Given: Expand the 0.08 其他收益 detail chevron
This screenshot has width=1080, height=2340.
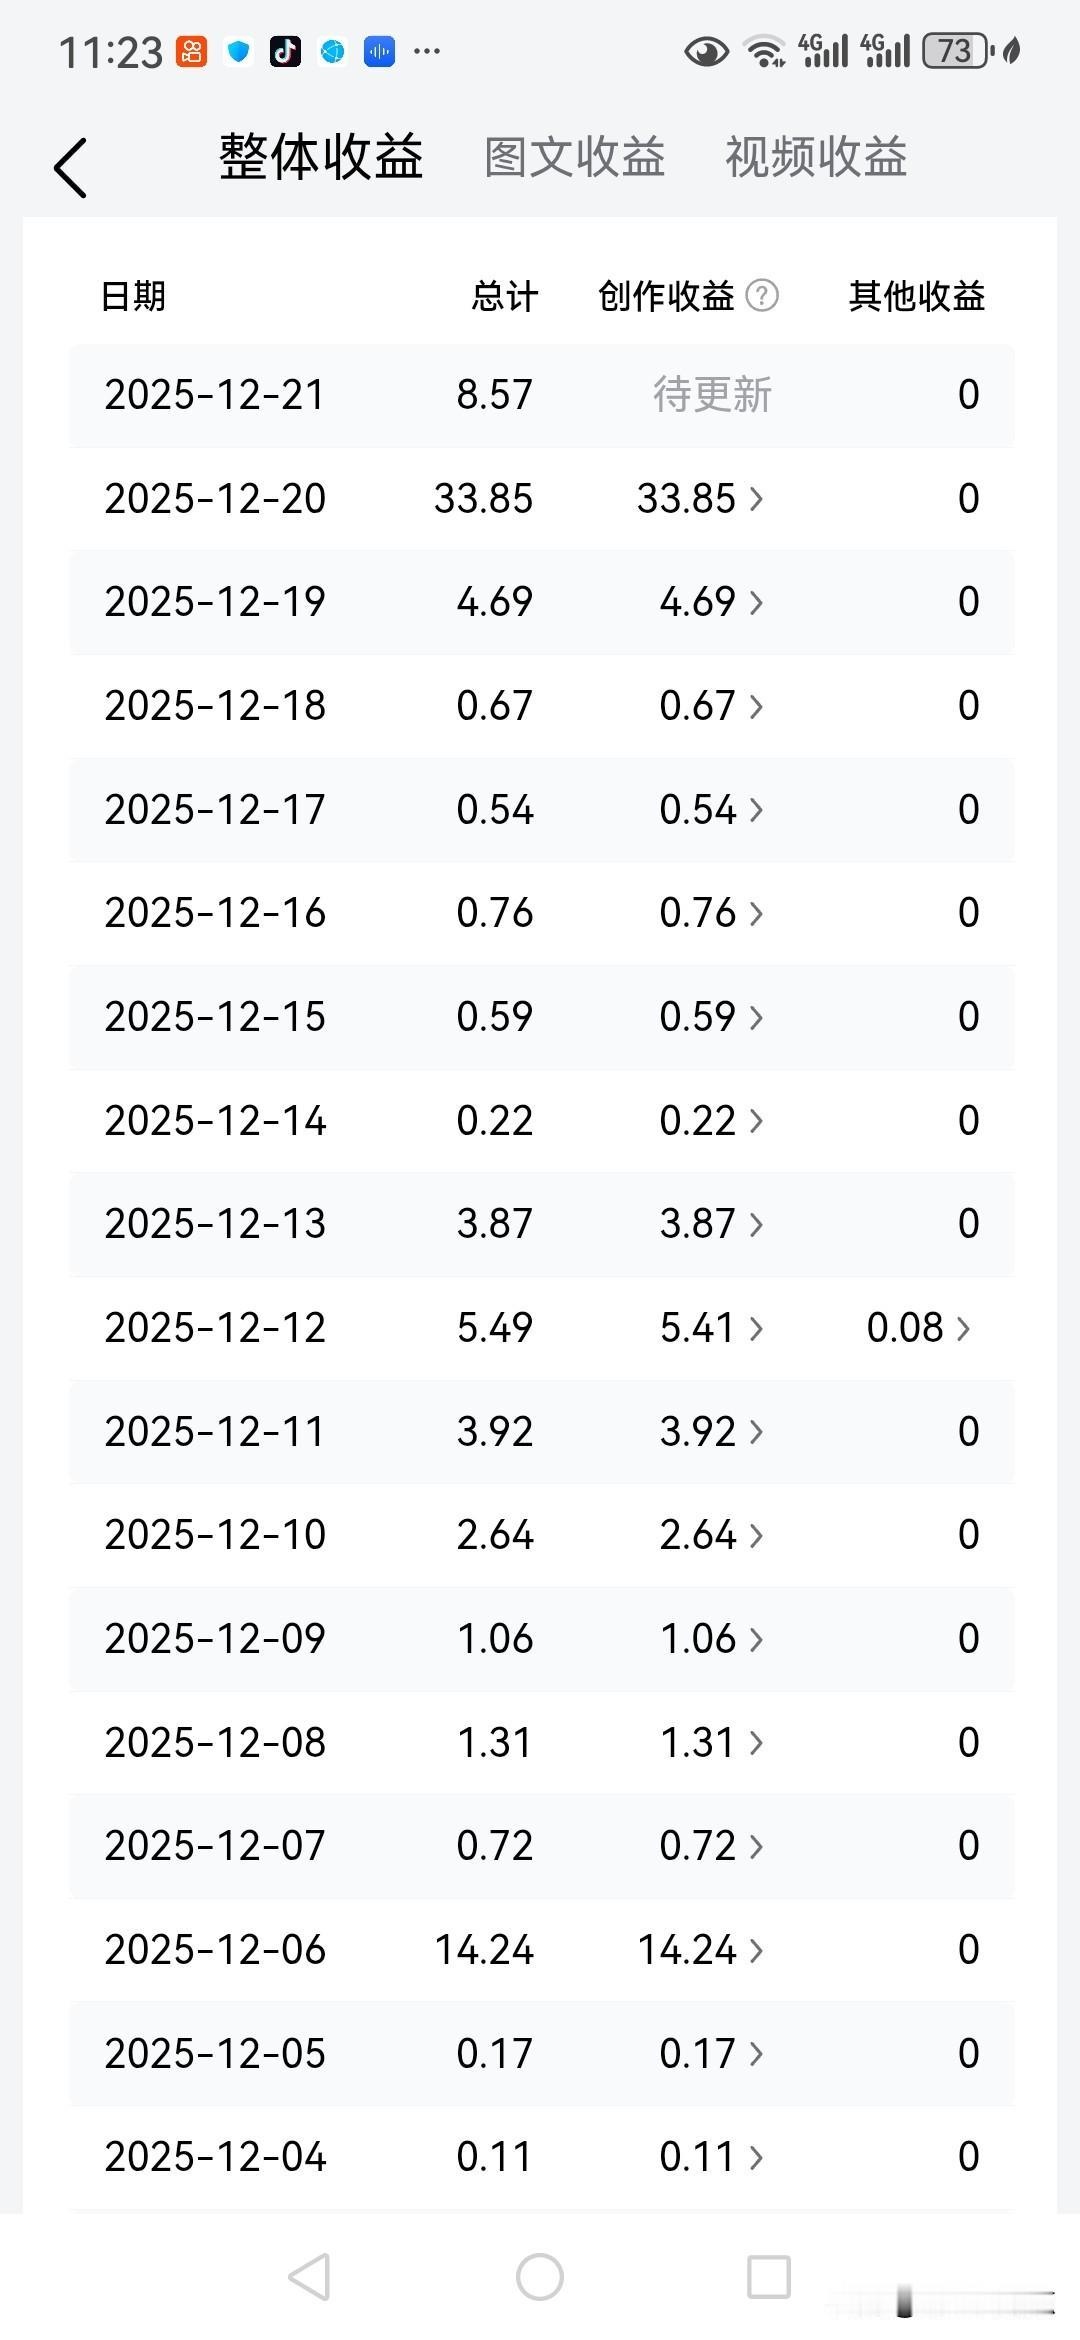Looking at the screenshot, I should tap(918, 1328).
